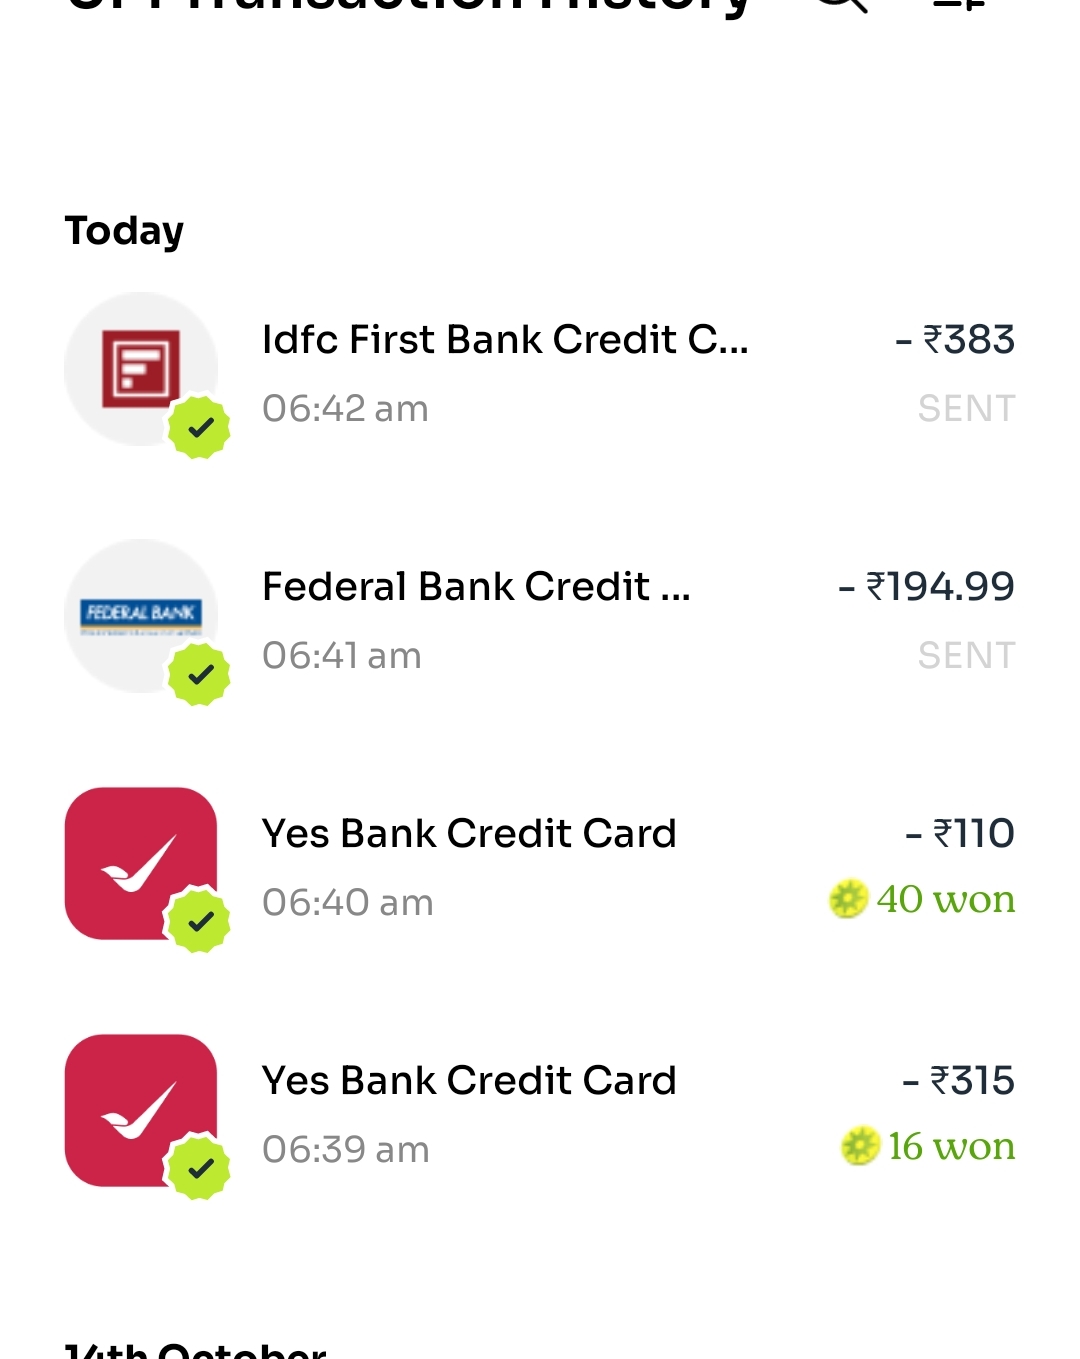Tap the 40 won reward label

tap(945, 899)
